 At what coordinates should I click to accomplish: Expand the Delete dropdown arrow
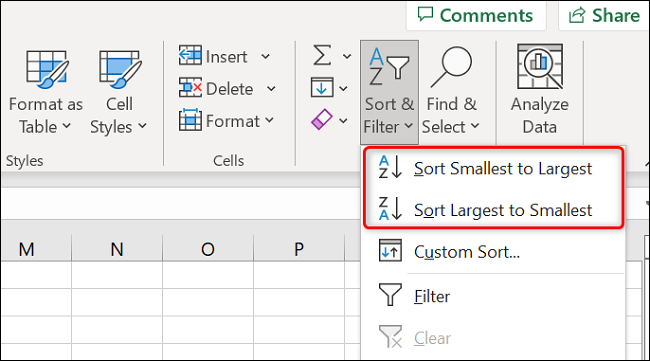(271, 88)
